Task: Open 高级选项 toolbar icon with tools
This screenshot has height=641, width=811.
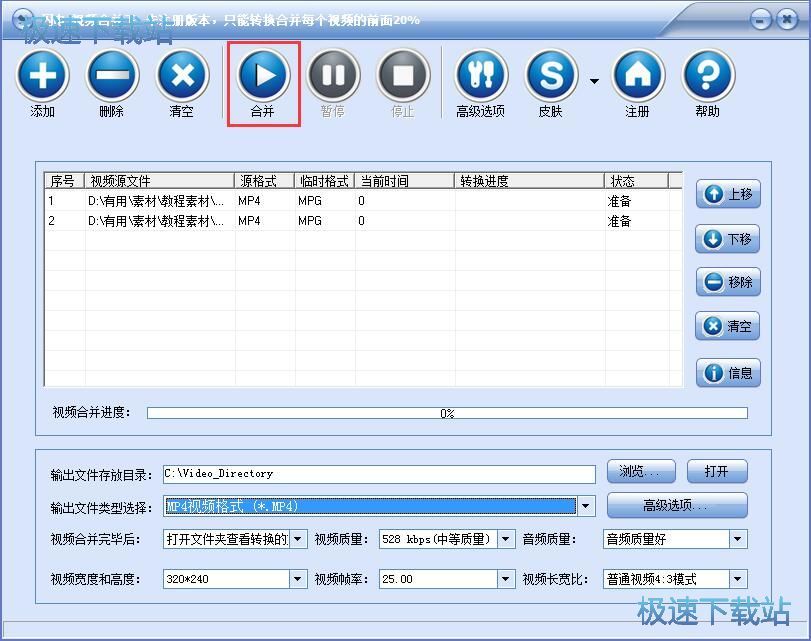Action: 481,75
